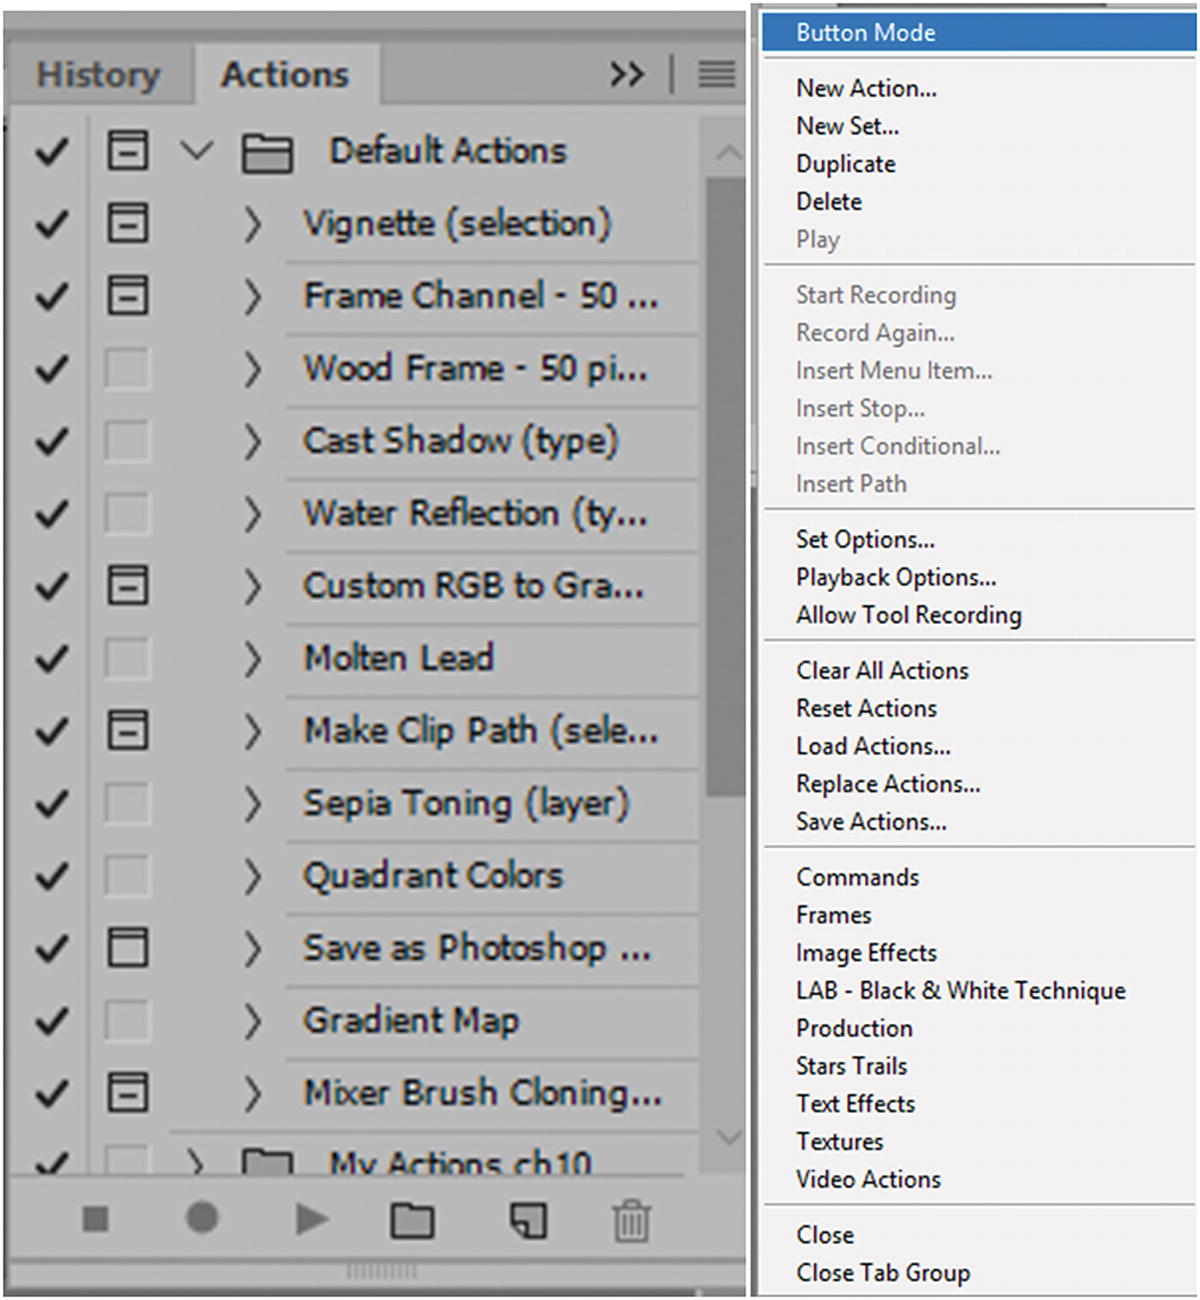Image resolution: width=1200 pixels, height=1300 pixels.
Task: Expand the Gradient Map action steps
Action: coord(252,1021)
